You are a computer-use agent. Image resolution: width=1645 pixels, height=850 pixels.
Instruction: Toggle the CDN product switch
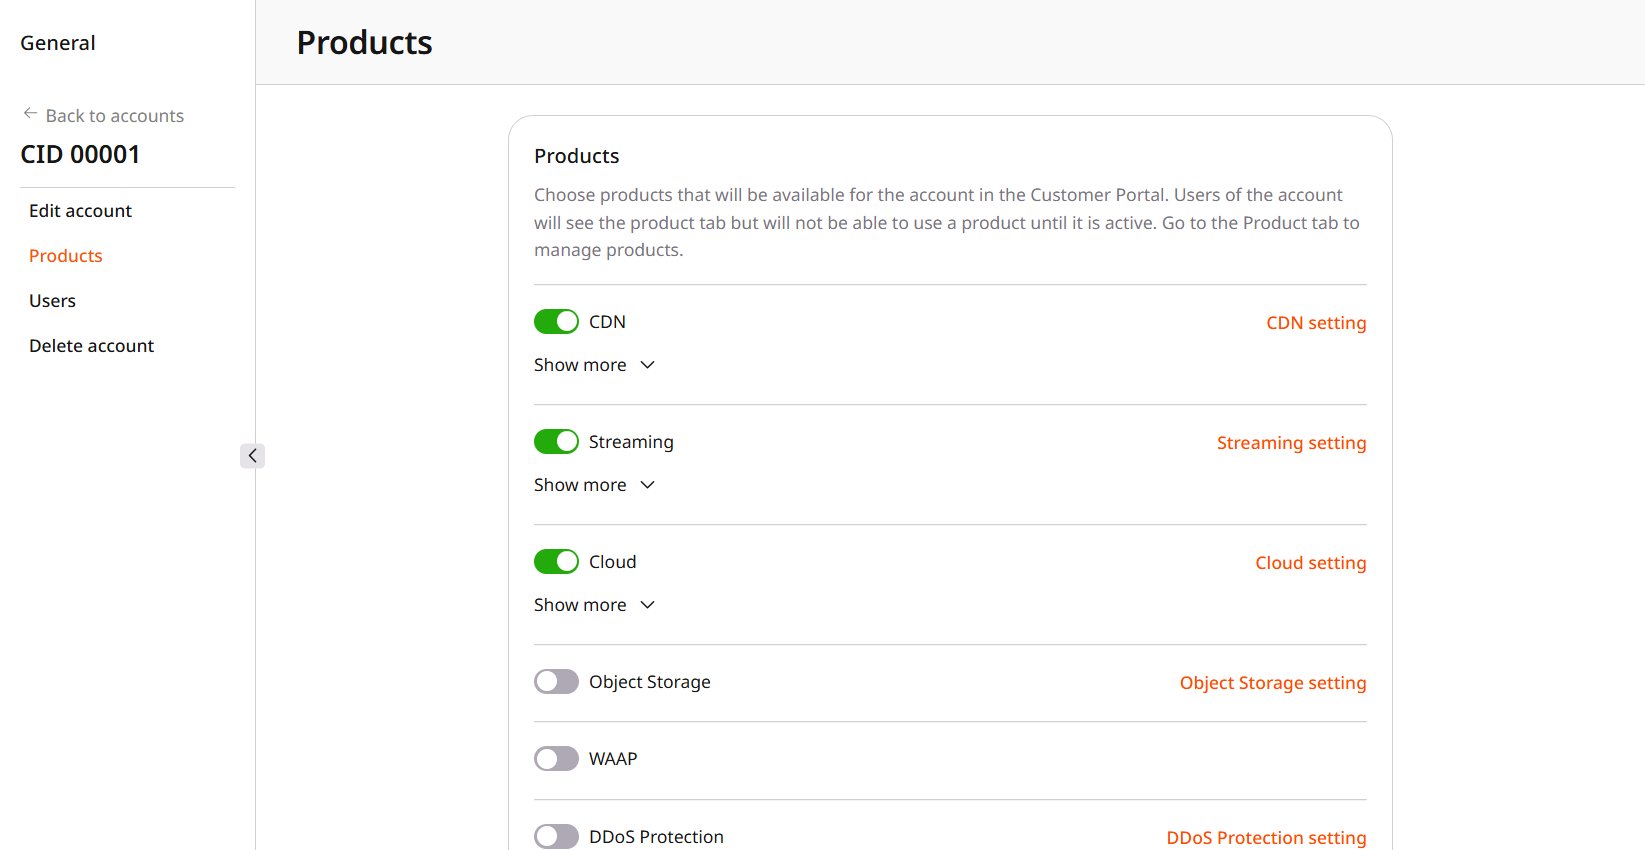click(556, 322)
